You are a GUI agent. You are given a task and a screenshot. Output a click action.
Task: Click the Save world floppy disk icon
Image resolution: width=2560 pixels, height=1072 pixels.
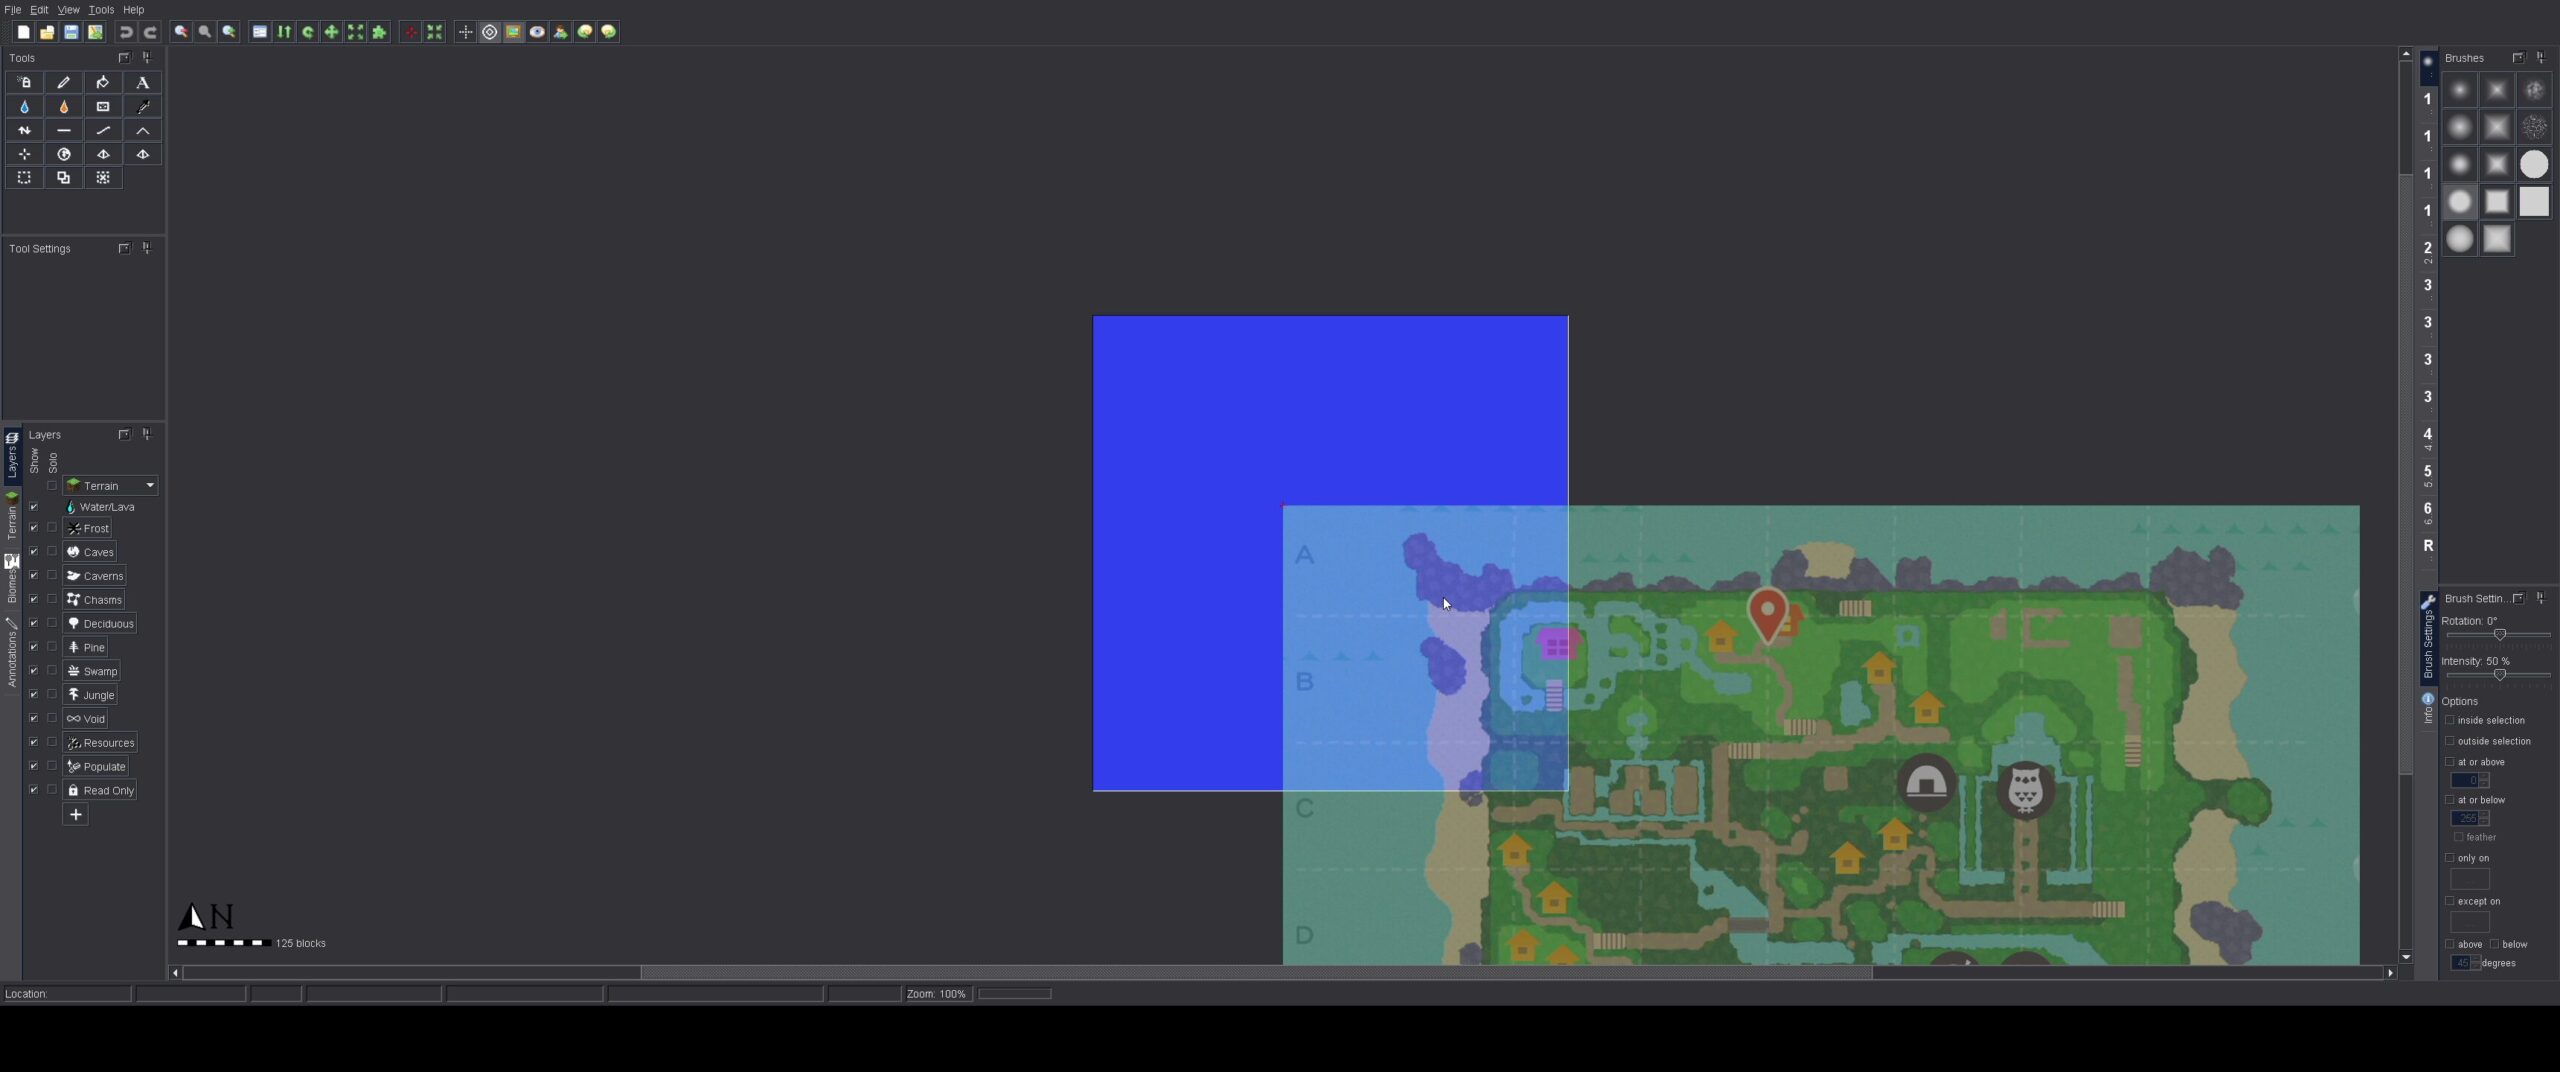click(x=71, y=32)
